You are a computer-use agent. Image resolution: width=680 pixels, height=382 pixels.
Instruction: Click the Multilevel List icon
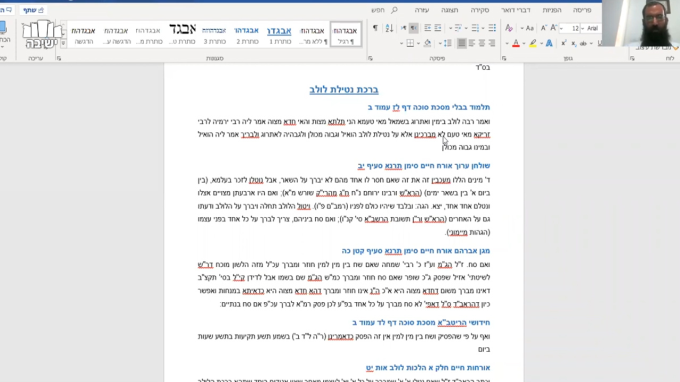[x=458, y=29]
